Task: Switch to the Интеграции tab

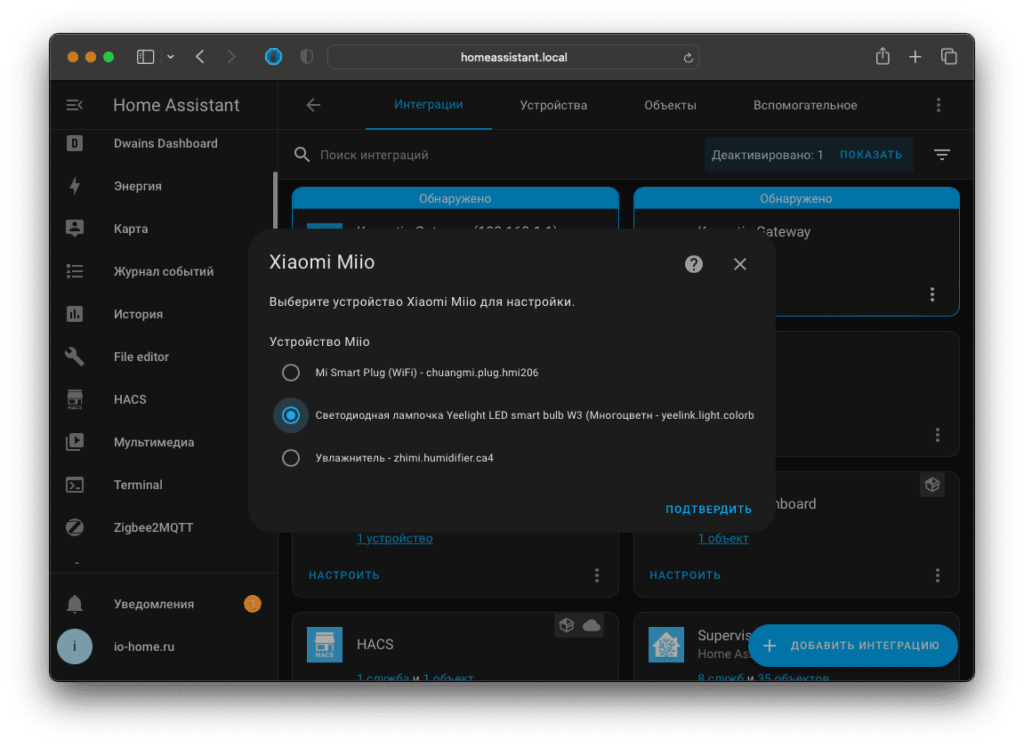Action: pos(428,104)
